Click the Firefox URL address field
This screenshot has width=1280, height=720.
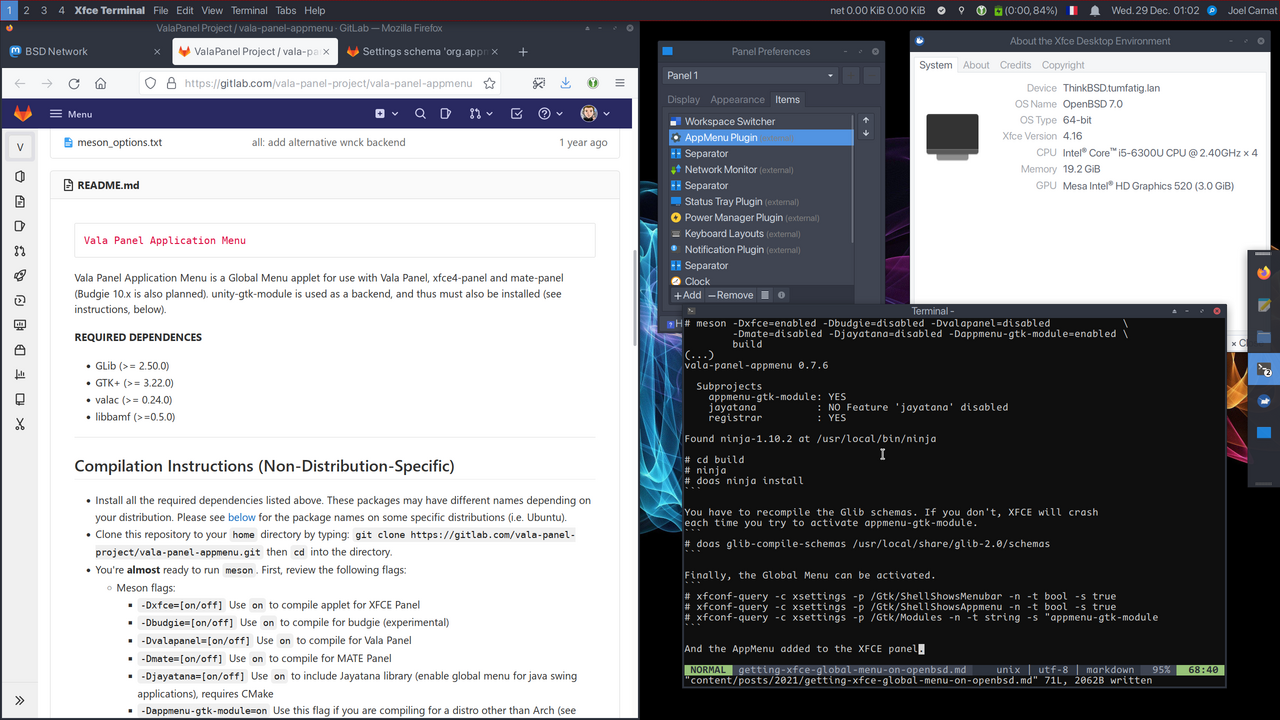point(328,84)
